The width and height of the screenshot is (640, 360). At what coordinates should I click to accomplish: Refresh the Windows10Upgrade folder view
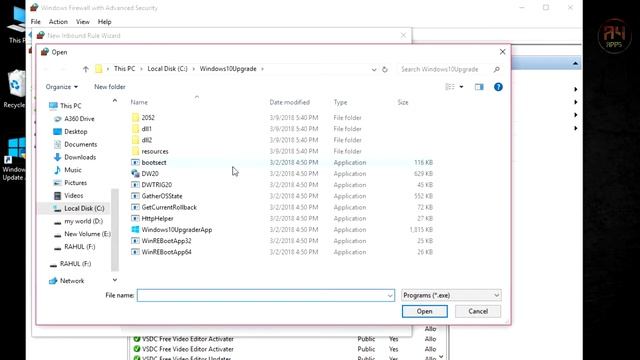(x=384, y=69)
